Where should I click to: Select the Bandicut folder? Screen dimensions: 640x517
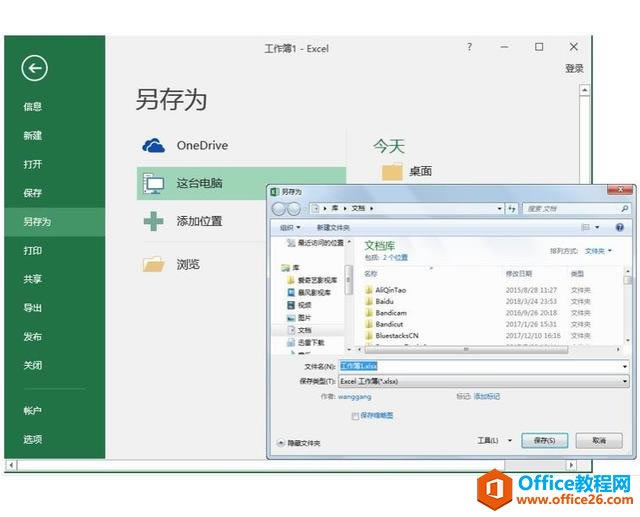pyautogui.click(x=384, y=324)
